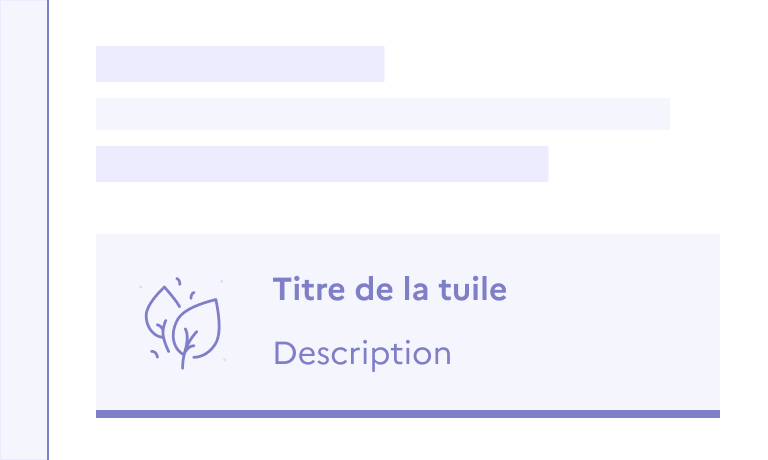The height and width of the screenshot is (460, 768).
Task: Select the short top placeholder bar
Action: coord(240,64)
